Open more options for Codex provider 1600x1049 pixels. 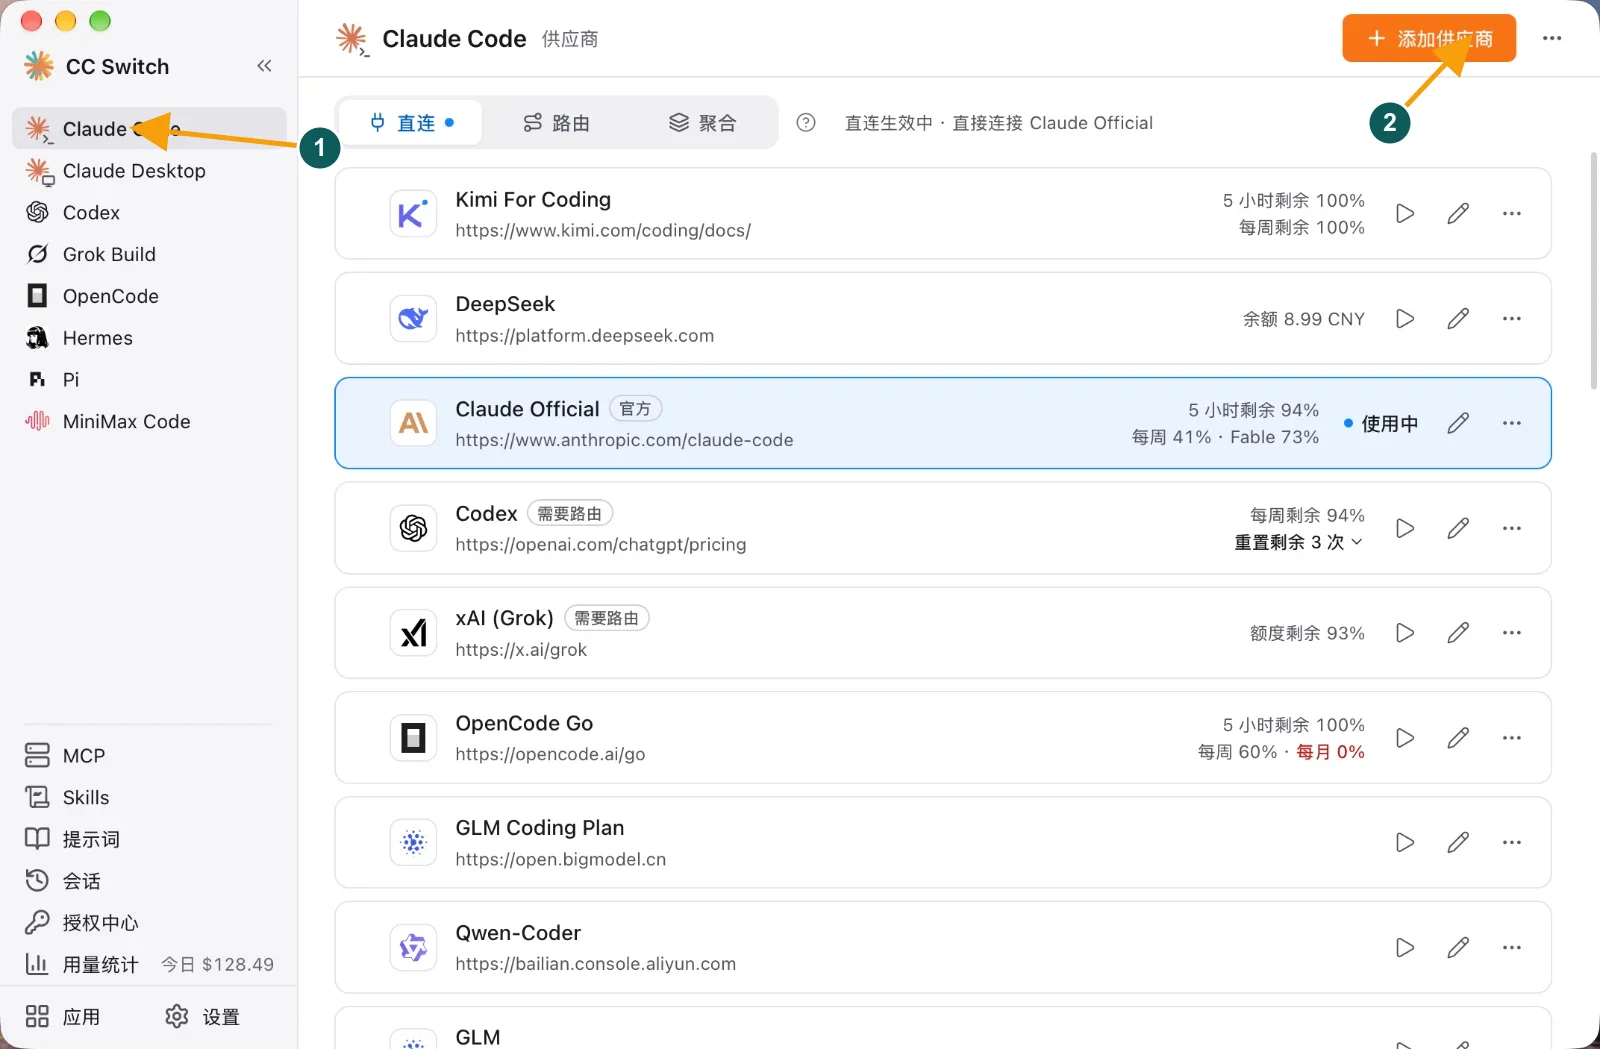[1512, 528]
